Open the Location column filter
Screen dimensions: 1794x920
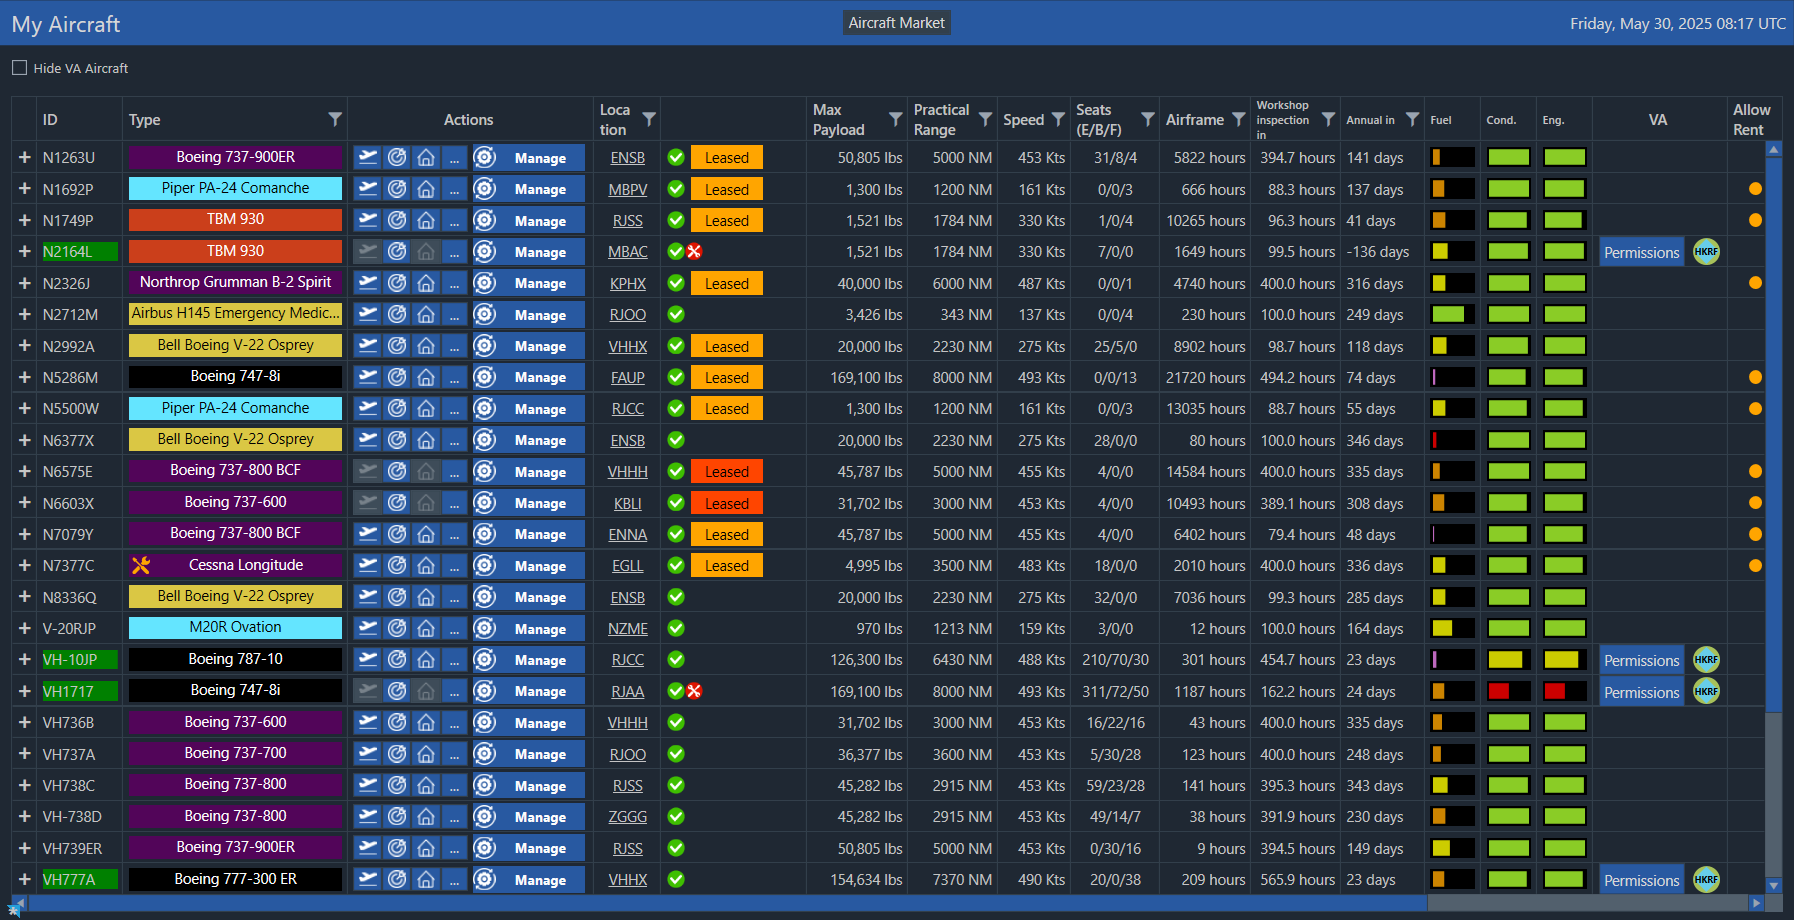pos(649,119)
